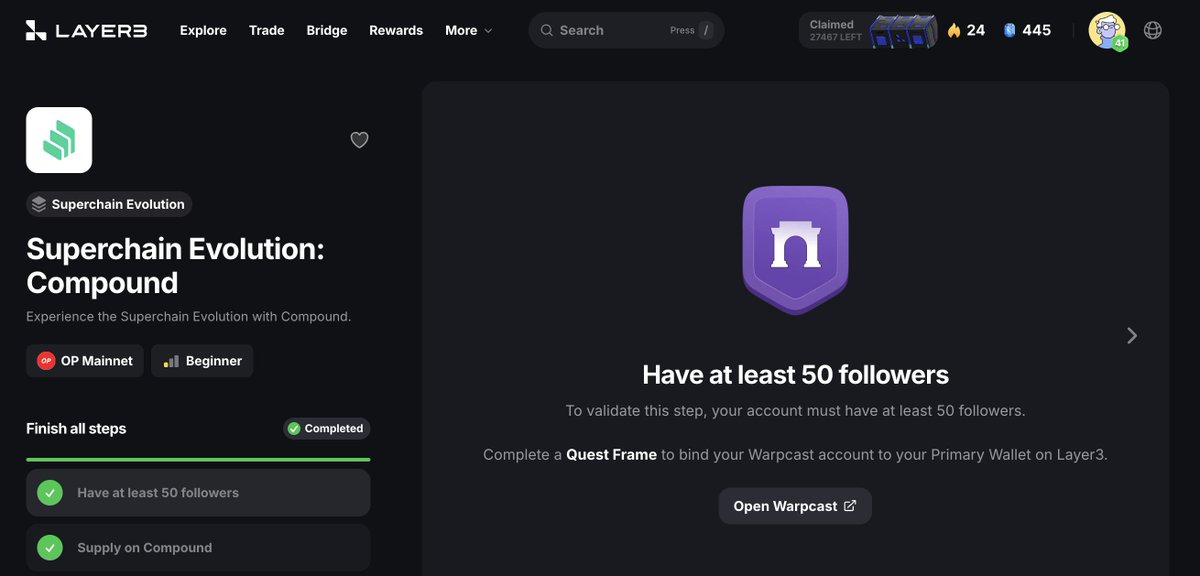Go to the Trade menu item
1200x576 pixels.
(266, 30)
